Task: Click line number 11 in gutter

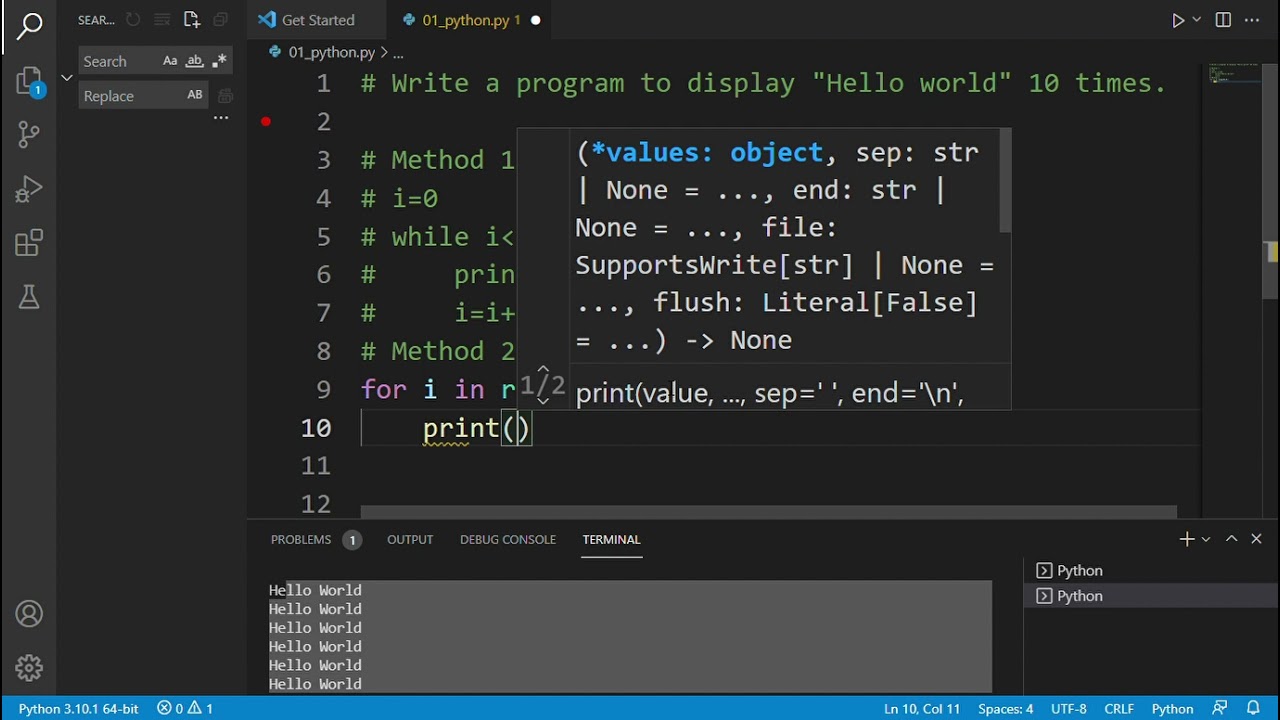Action: click(x=316, y=466)
